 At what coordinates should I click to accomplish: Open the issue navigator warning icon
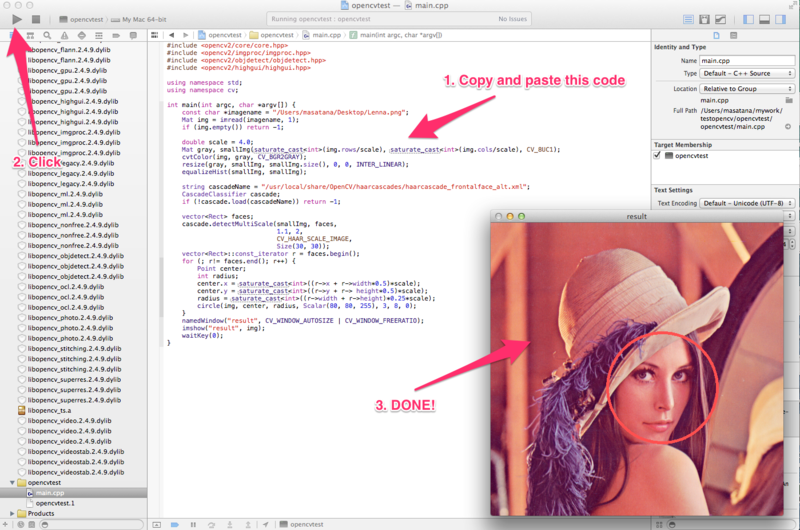[64, 35]
